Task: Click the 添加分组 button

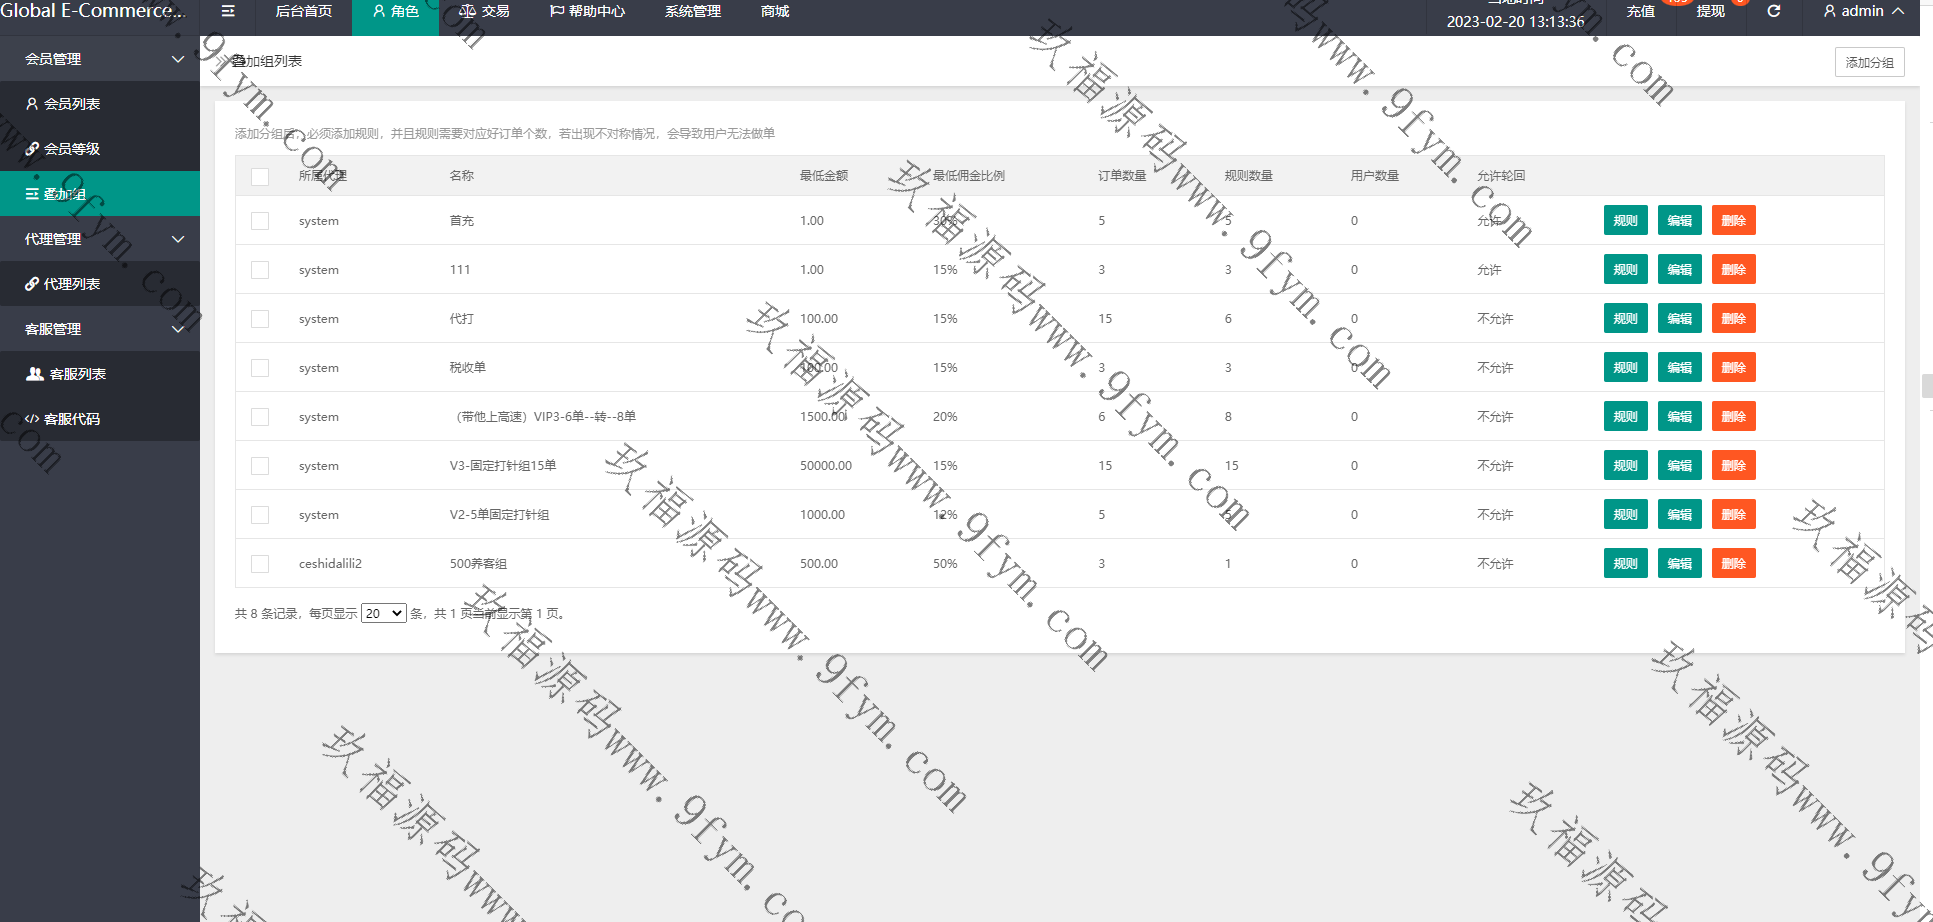Action: coord(1869,62)
